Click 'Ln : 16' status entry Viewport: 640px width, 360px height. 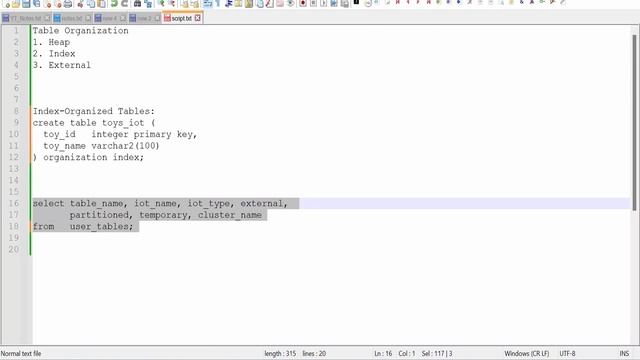(383, 353)
